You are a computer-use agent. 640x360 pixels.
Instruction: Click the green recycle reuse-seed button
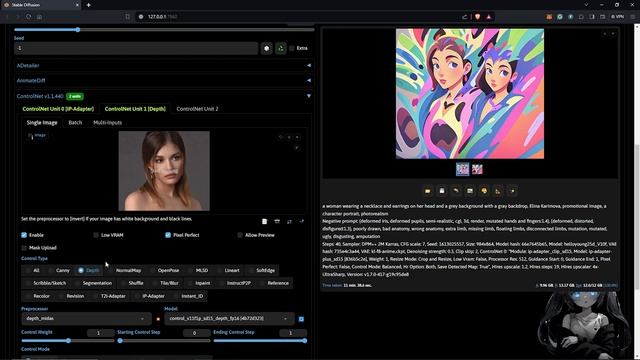coord(281,48)
